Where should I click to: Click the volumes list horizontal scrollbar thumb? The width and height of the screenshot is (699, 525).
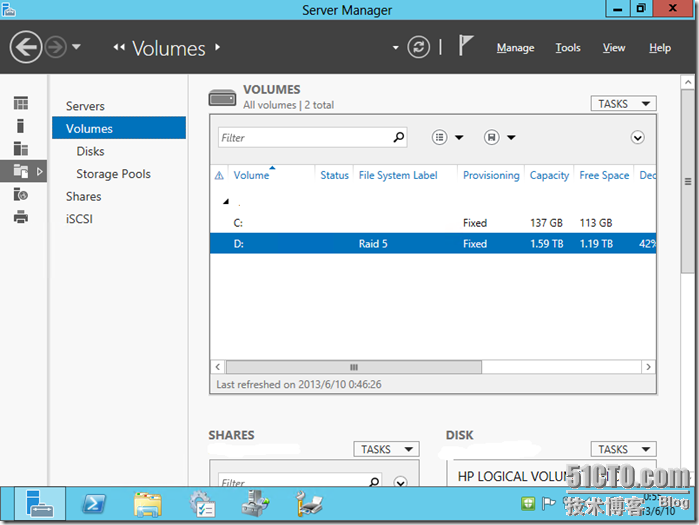click(x=354, y=367)
